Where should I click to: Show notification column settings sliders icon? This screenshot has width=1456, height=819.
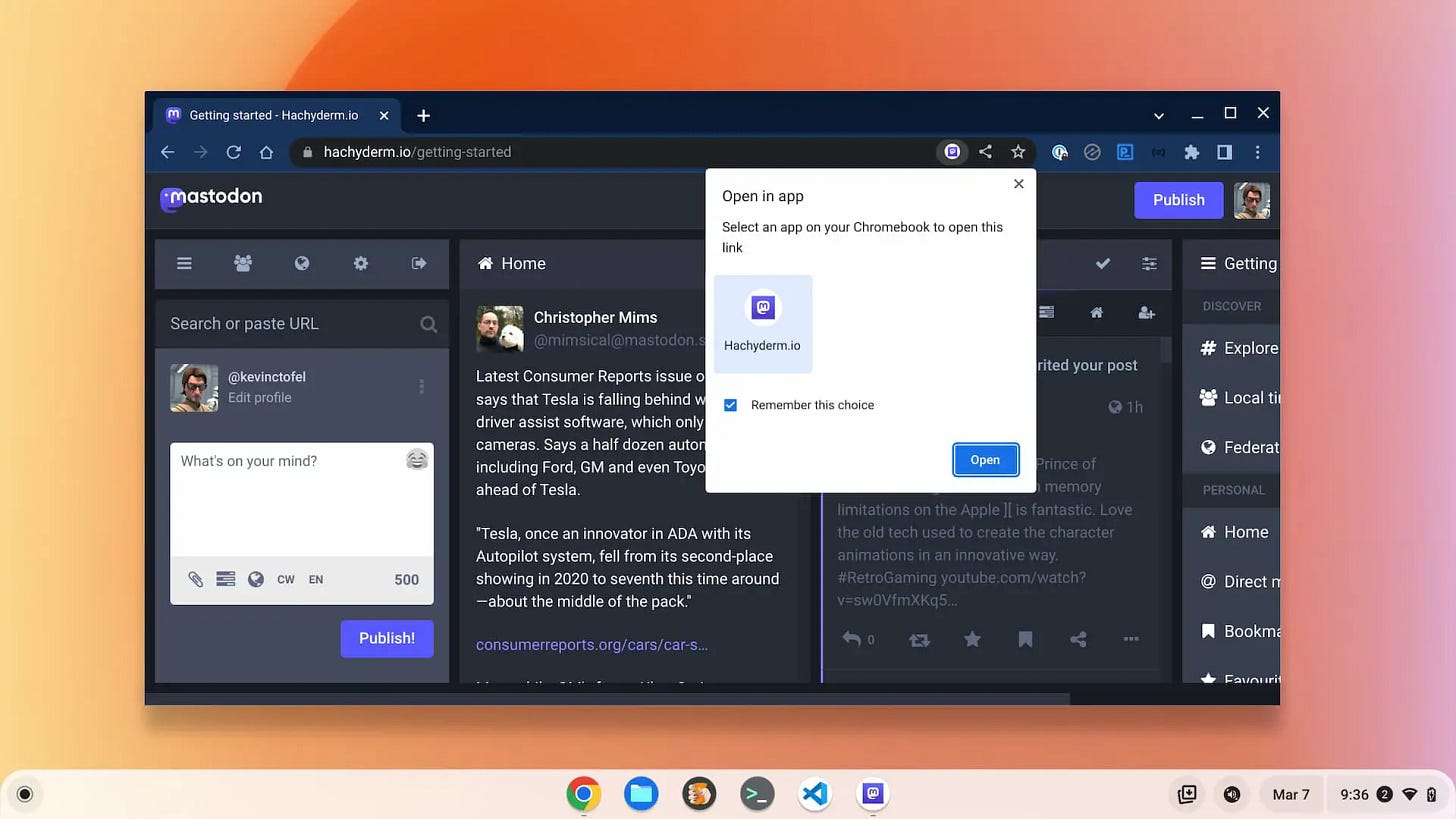(1149, 263)
